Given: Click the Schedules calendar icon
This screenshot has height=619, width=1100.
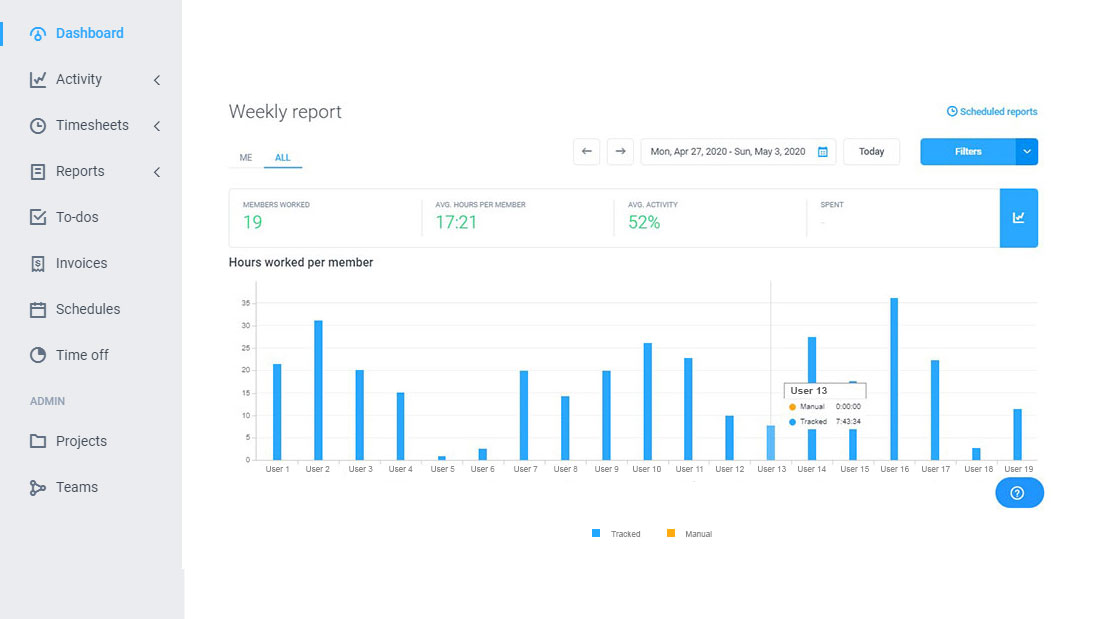Looking at the screenshot, I should coord(38,310).
